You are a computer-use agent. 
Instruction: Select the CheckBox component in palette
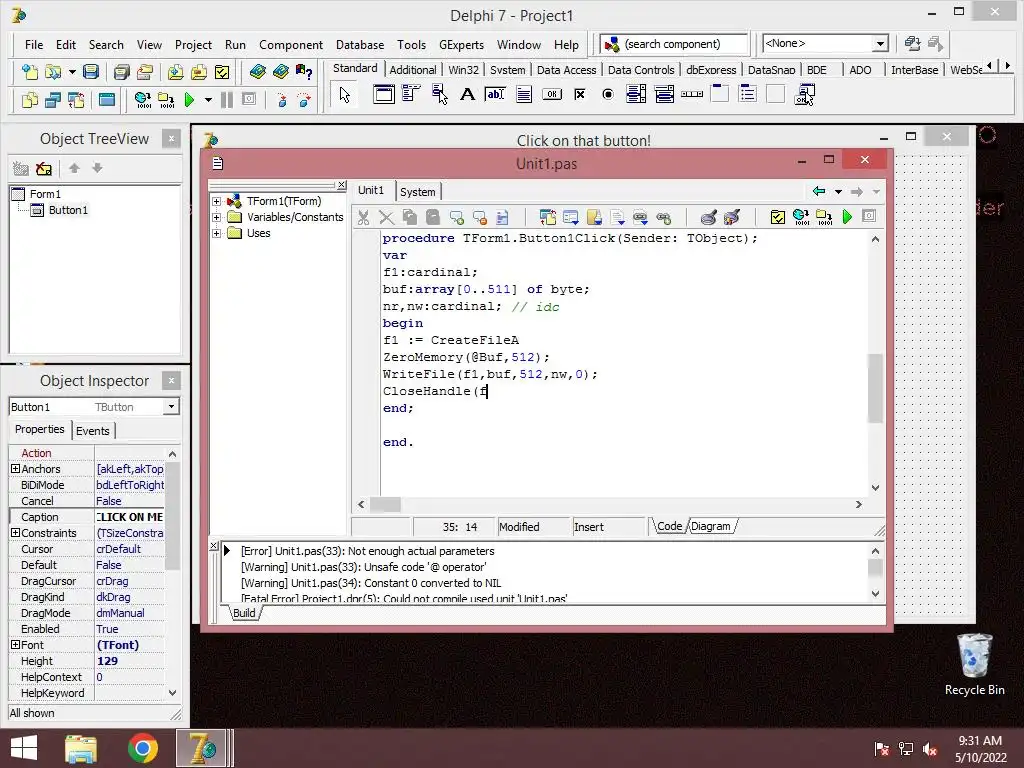[x=580, y=95]
